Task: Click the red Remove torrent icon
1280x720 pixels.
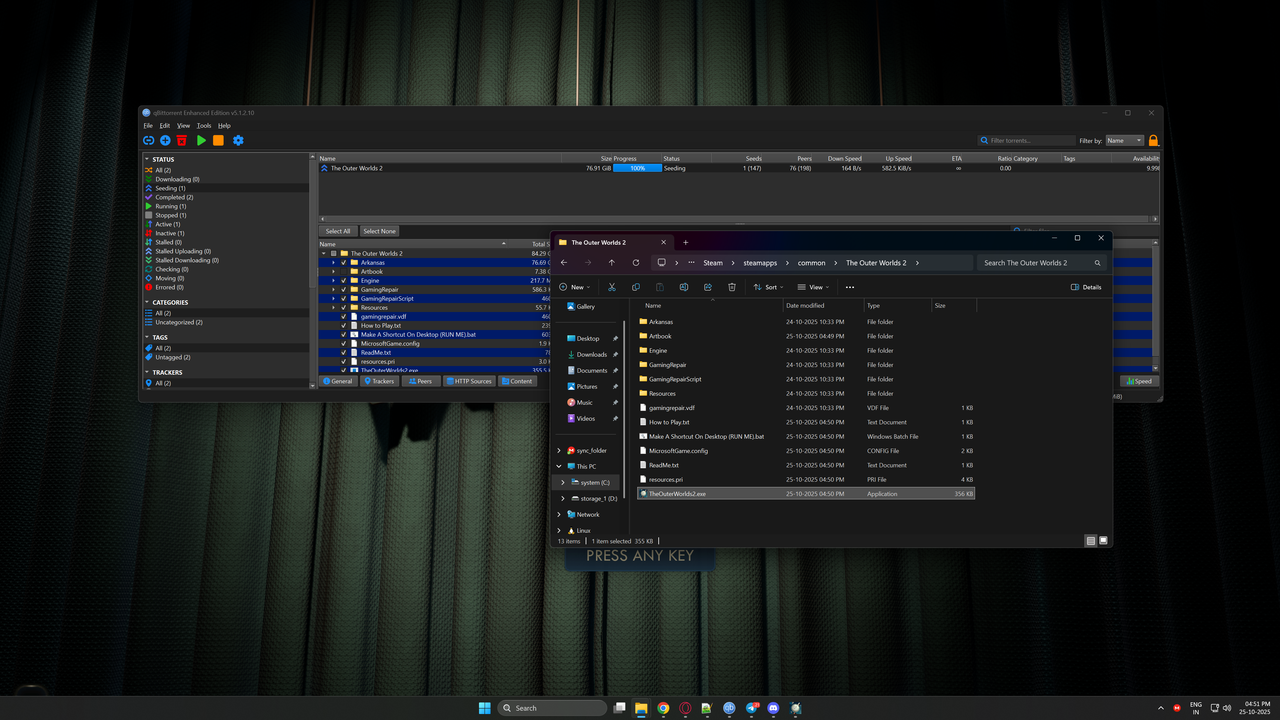Action: coord(182,141)
